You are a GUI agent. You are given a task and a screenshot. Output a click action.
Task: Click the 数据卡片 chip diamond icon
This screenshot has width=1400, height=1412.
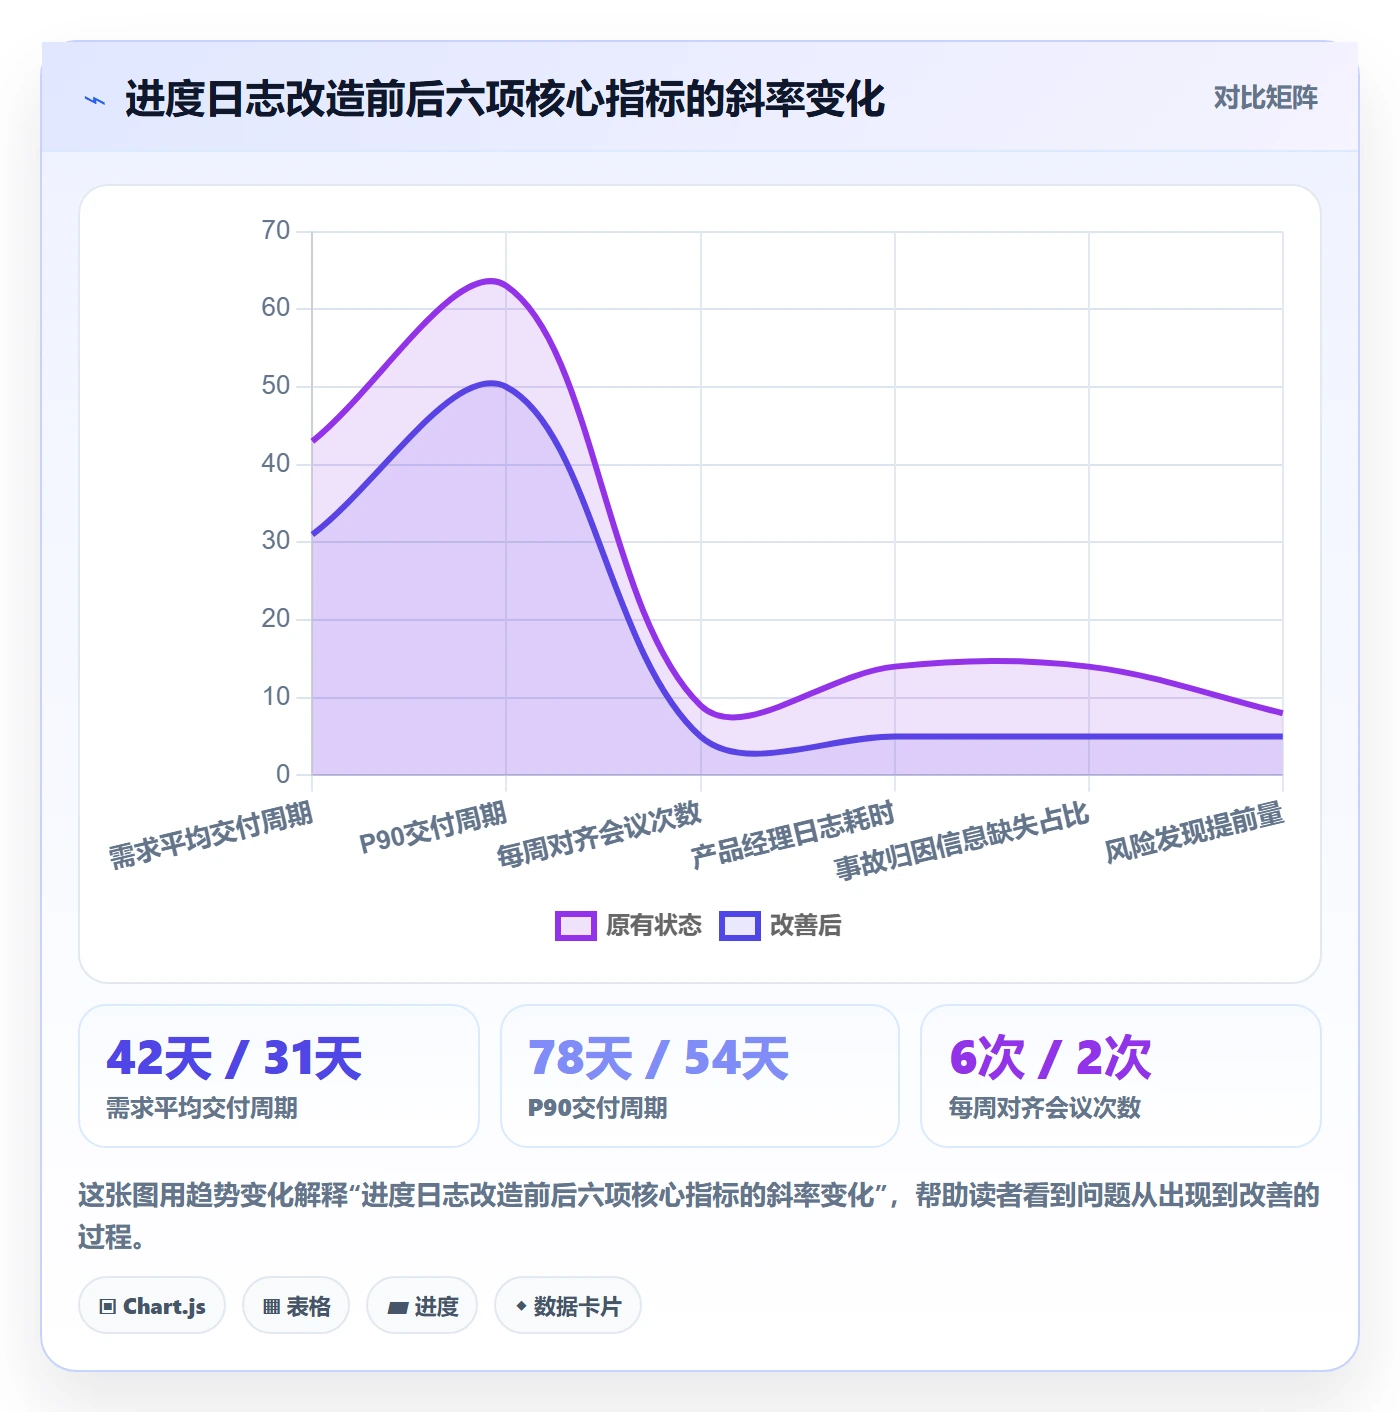point(521,1306)
